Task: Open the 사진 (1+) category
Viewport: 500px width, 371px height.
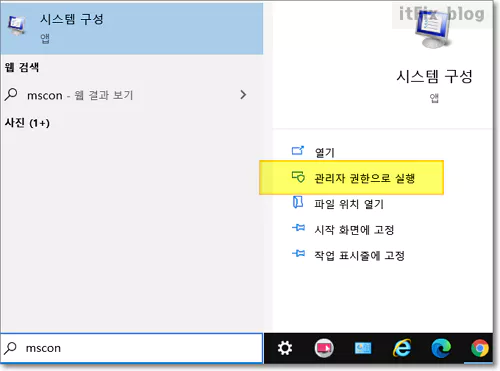Action: 27,123
